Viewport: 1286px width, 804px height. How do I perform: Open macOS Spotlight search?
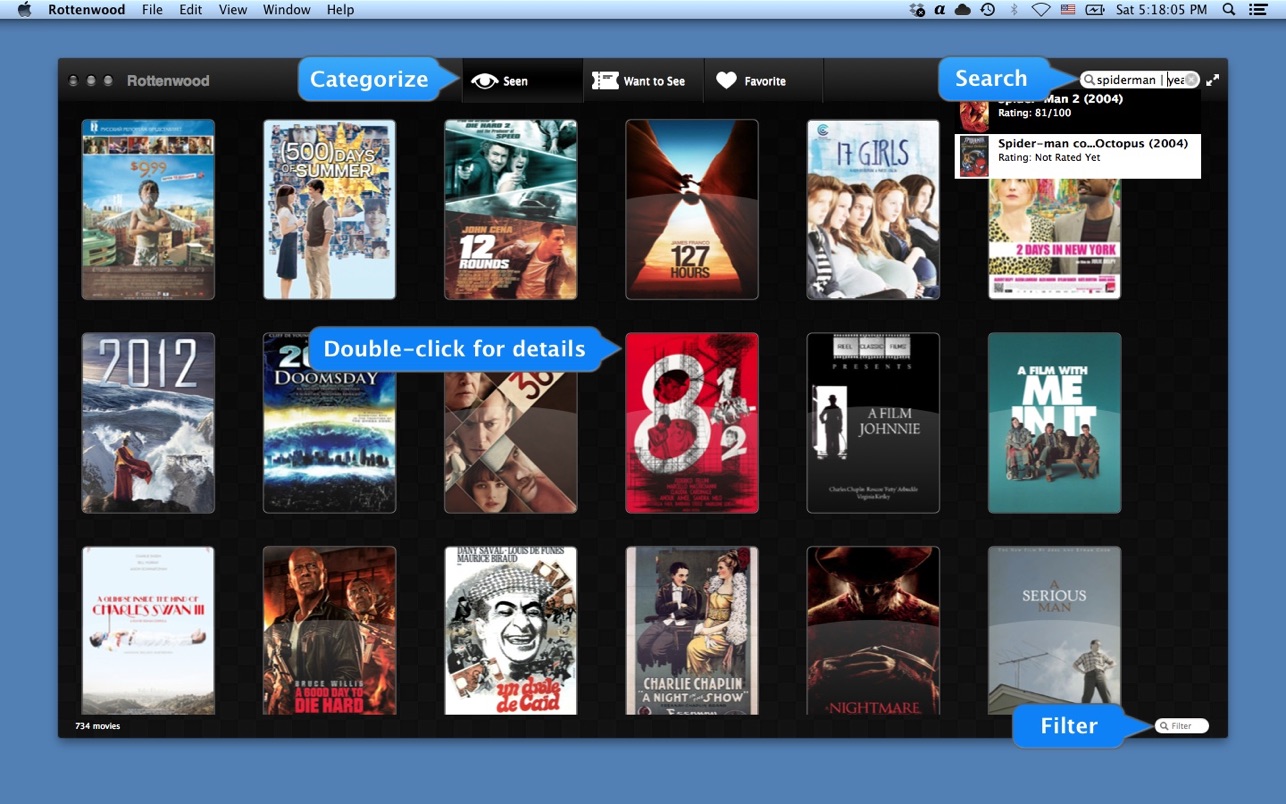[1229, 10]
